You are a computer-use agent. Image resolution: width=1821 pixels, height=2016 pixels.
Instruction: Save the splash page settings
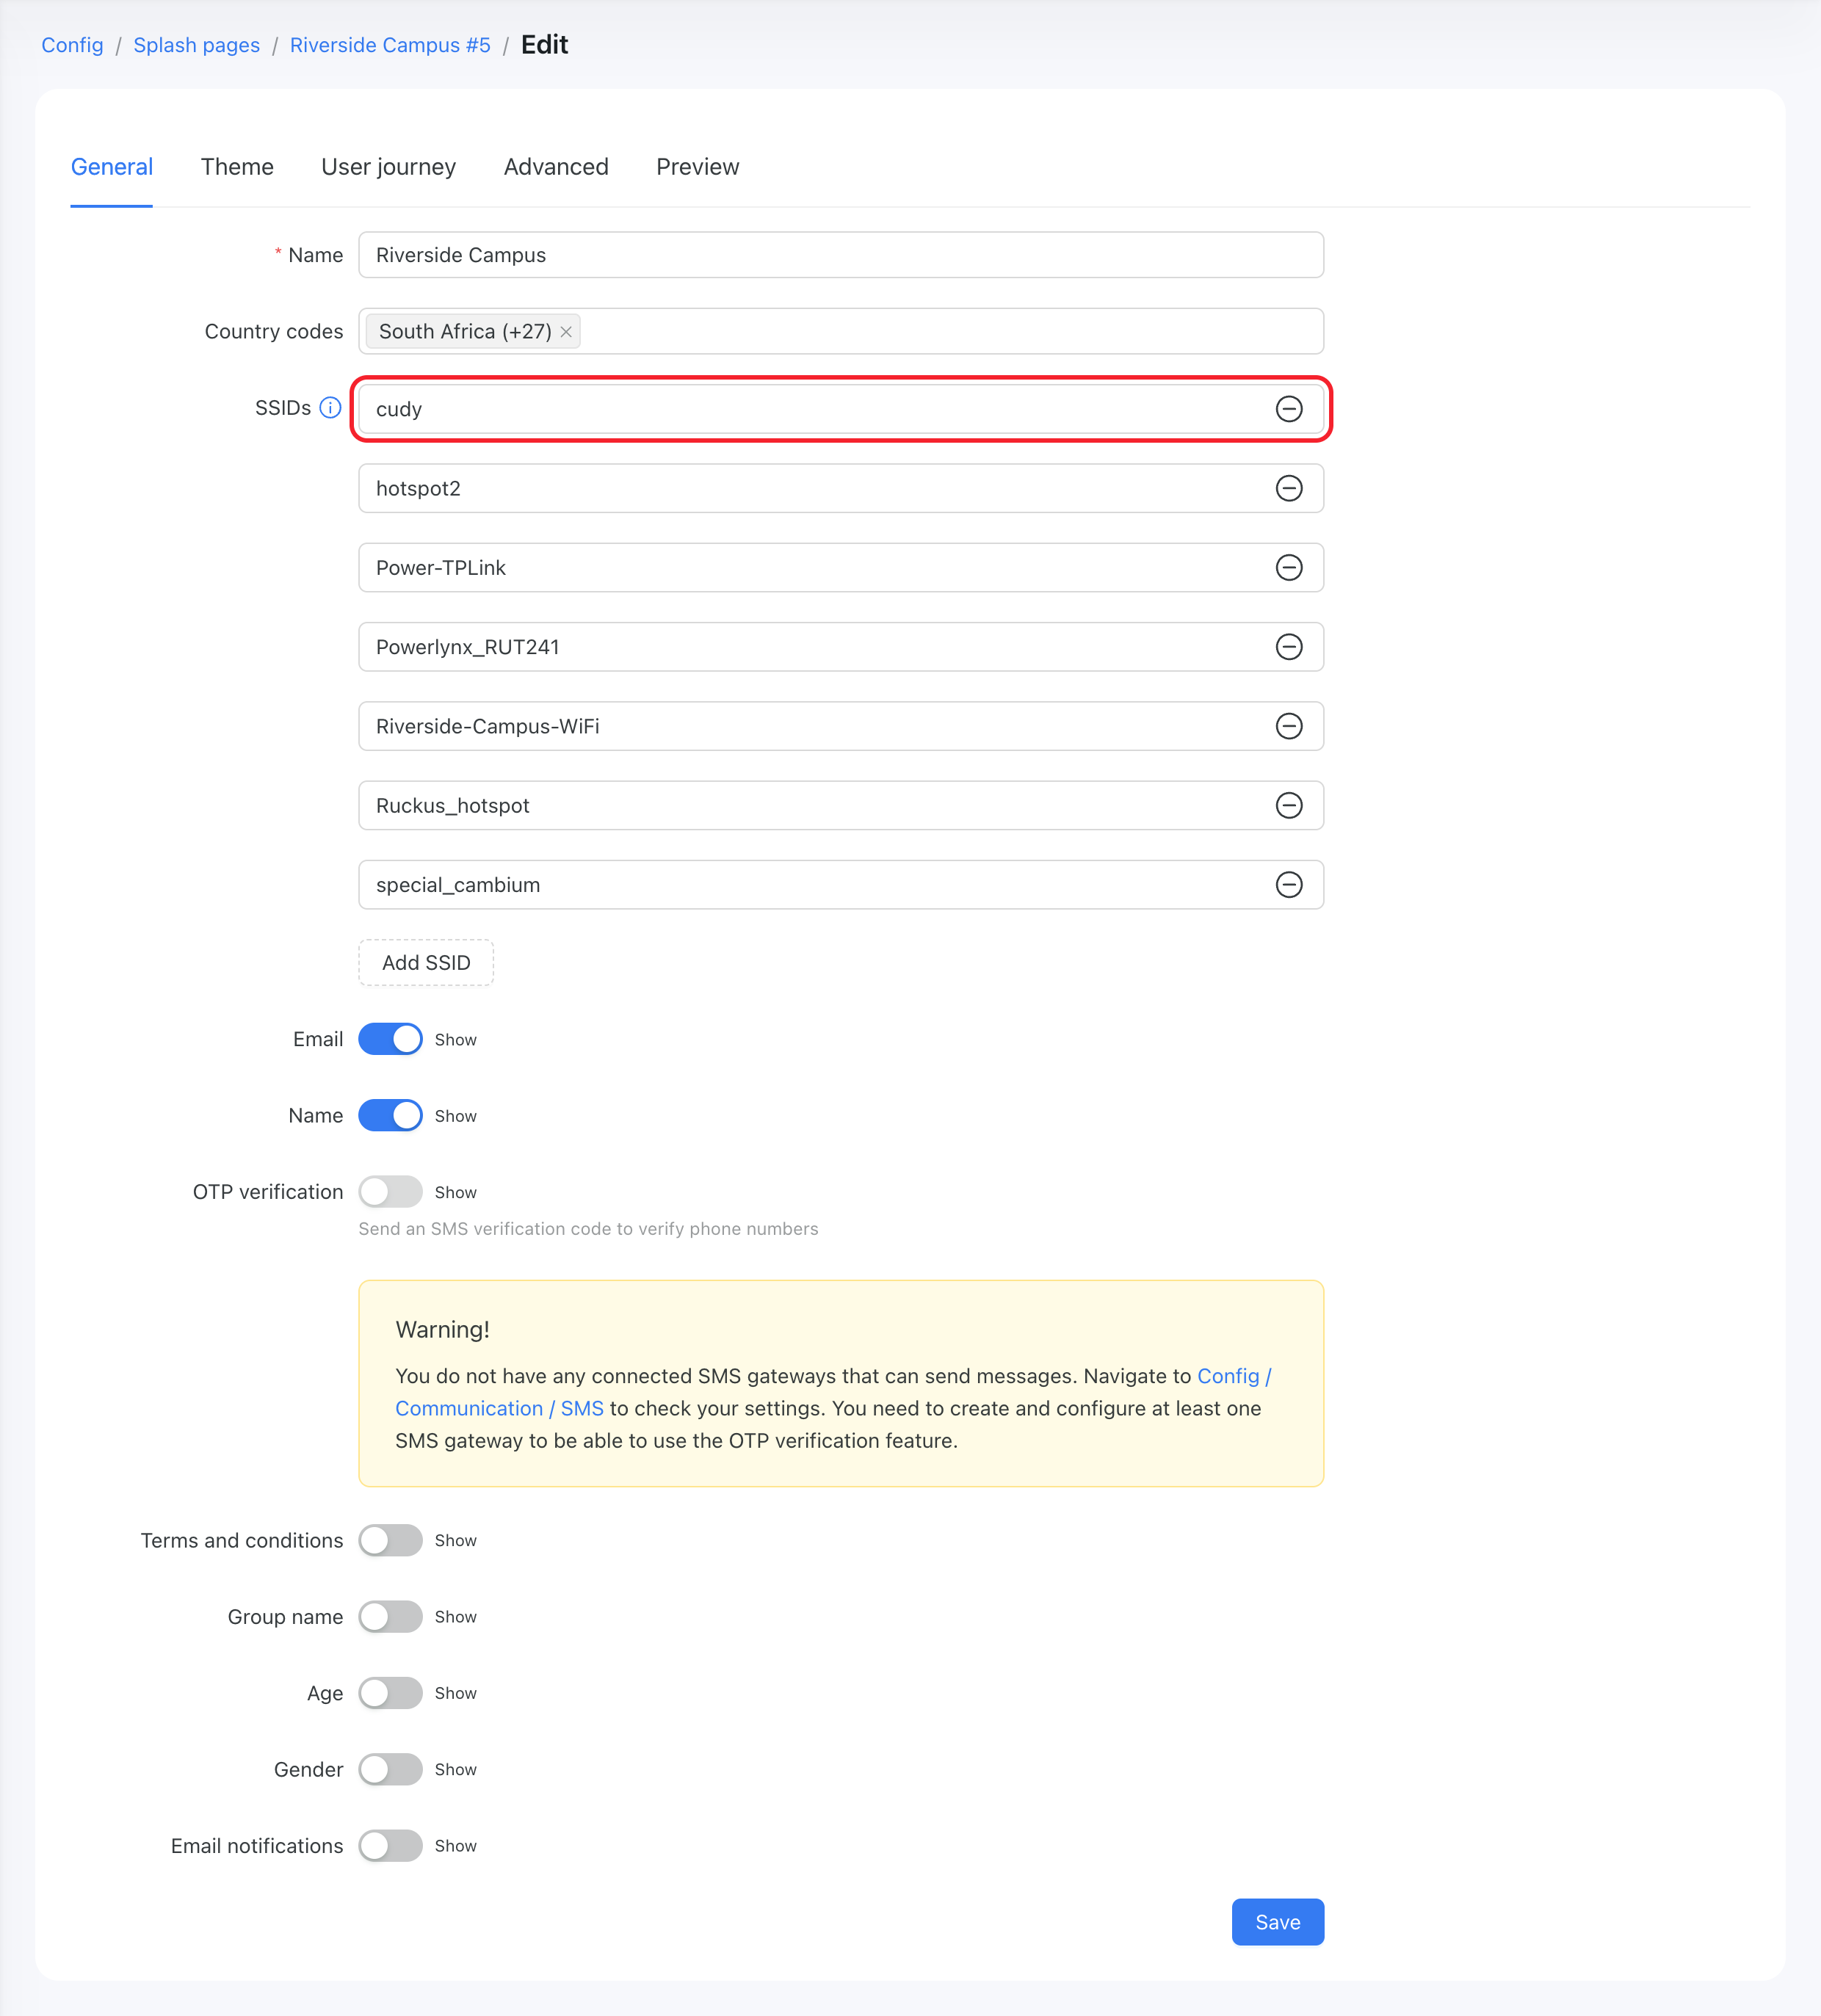1277,1922
